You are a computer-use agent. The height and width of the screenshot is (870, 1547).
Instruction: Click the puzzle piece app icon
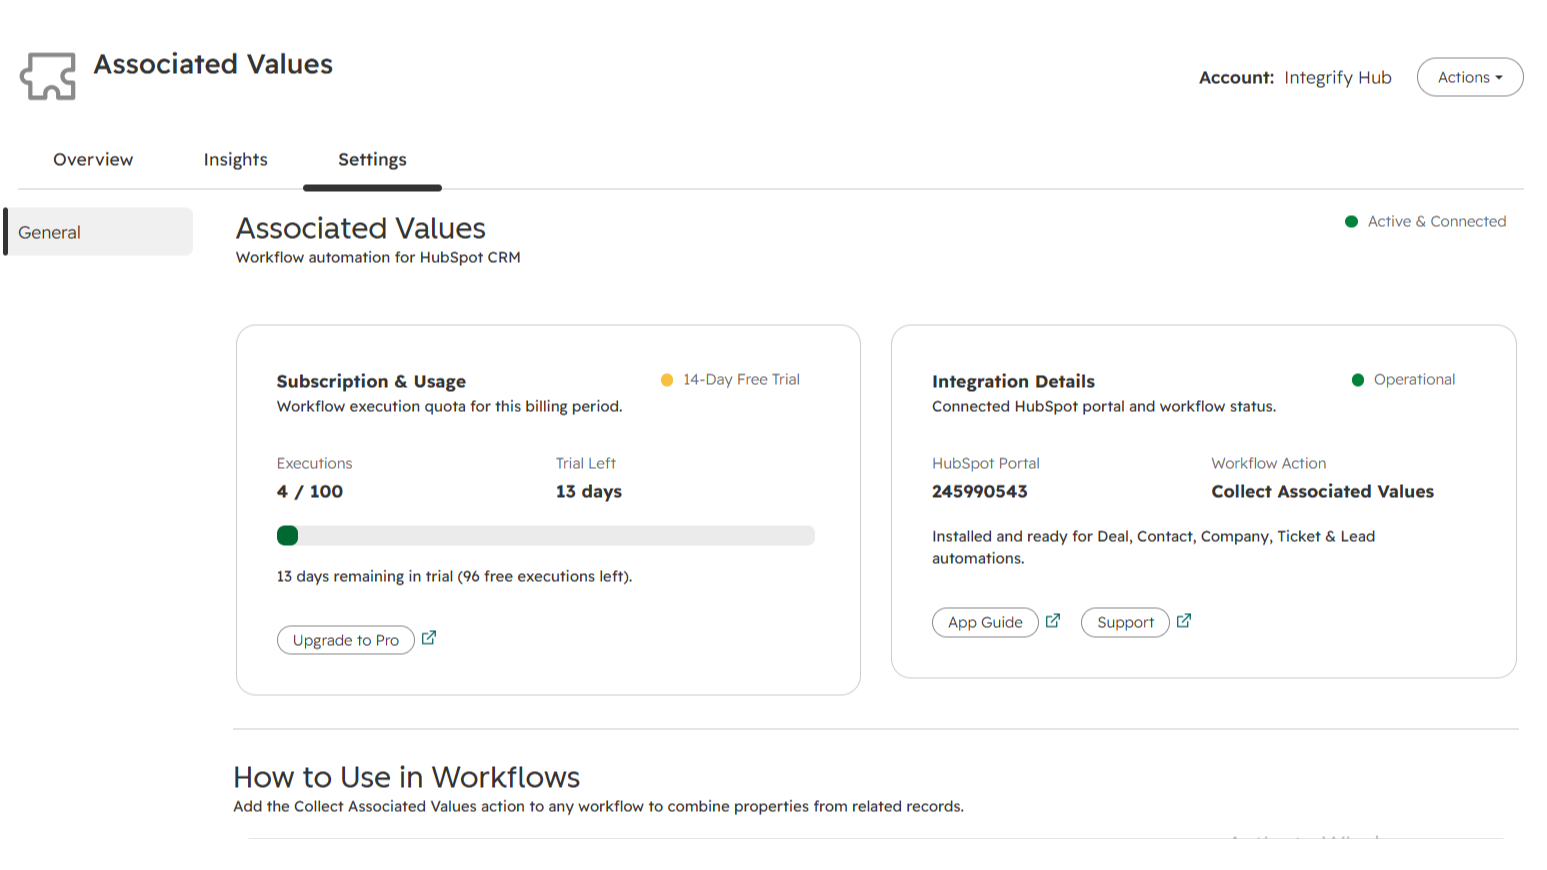pyautogui.click(x=48, y=76)
